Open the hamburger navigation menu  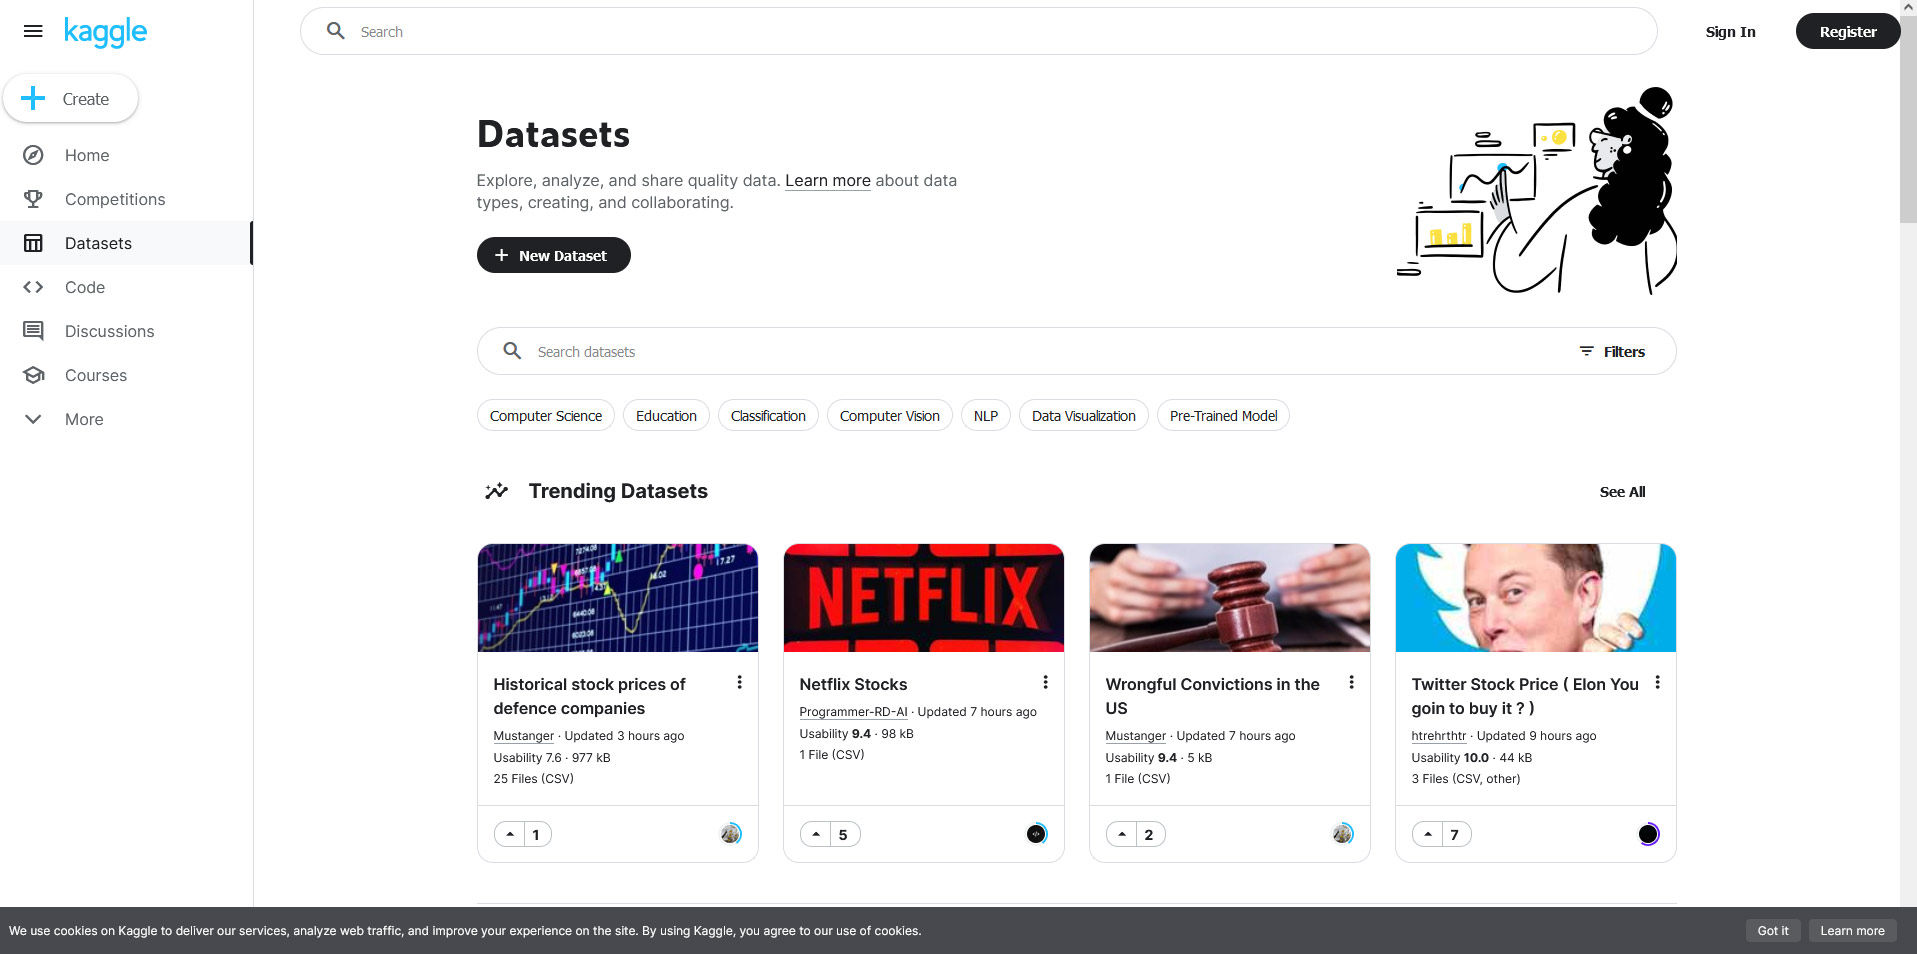(x=33, y=31)
